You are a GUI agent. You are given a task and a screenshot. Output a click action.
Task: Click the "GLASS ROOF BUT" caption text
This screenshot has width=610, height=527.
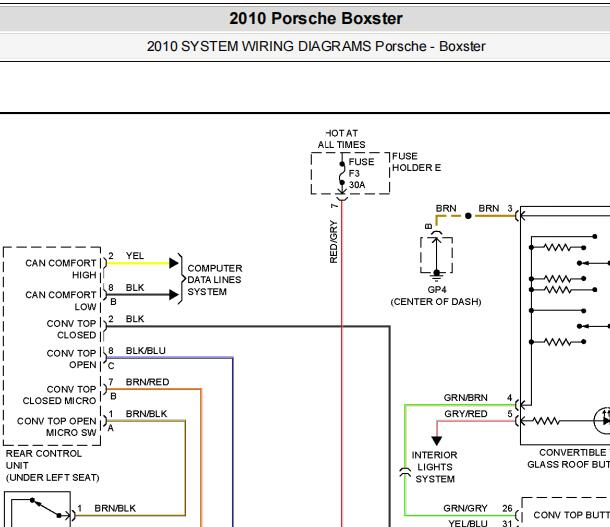pos(568,464)
